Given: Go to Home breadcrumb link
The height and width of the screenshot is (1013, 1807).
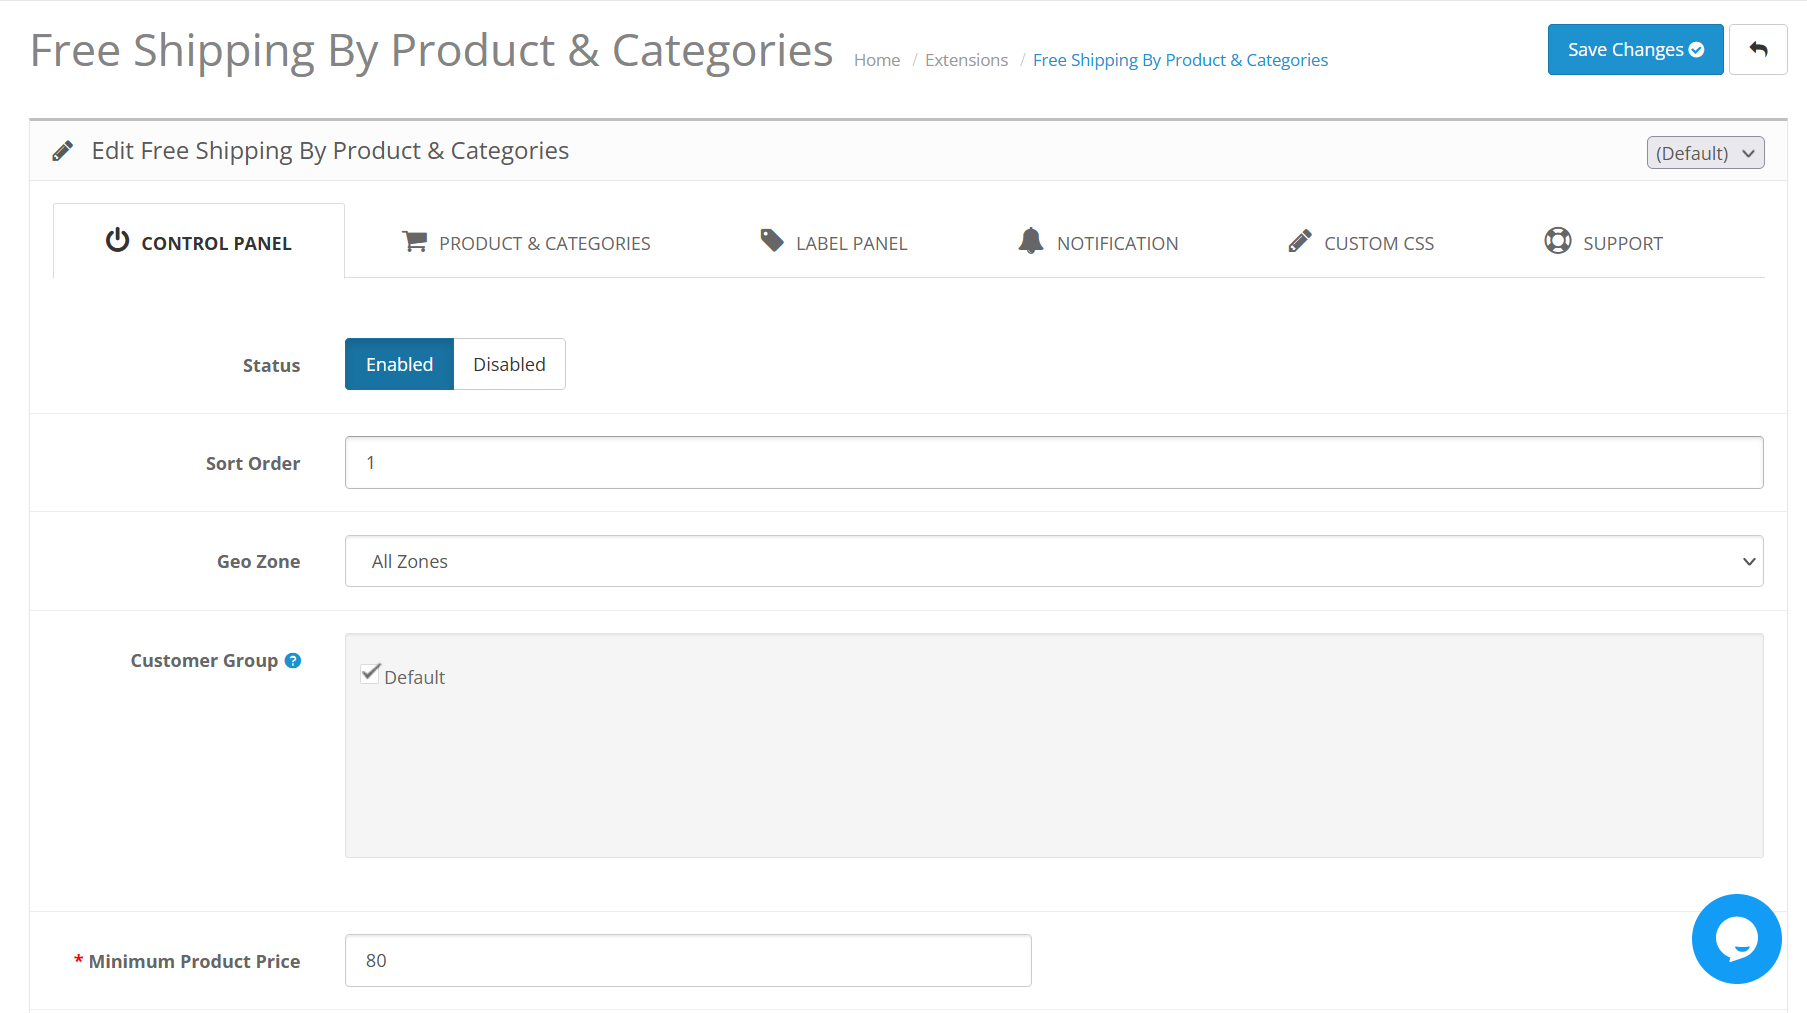Looking at the screenshot, I should point(877,60).
